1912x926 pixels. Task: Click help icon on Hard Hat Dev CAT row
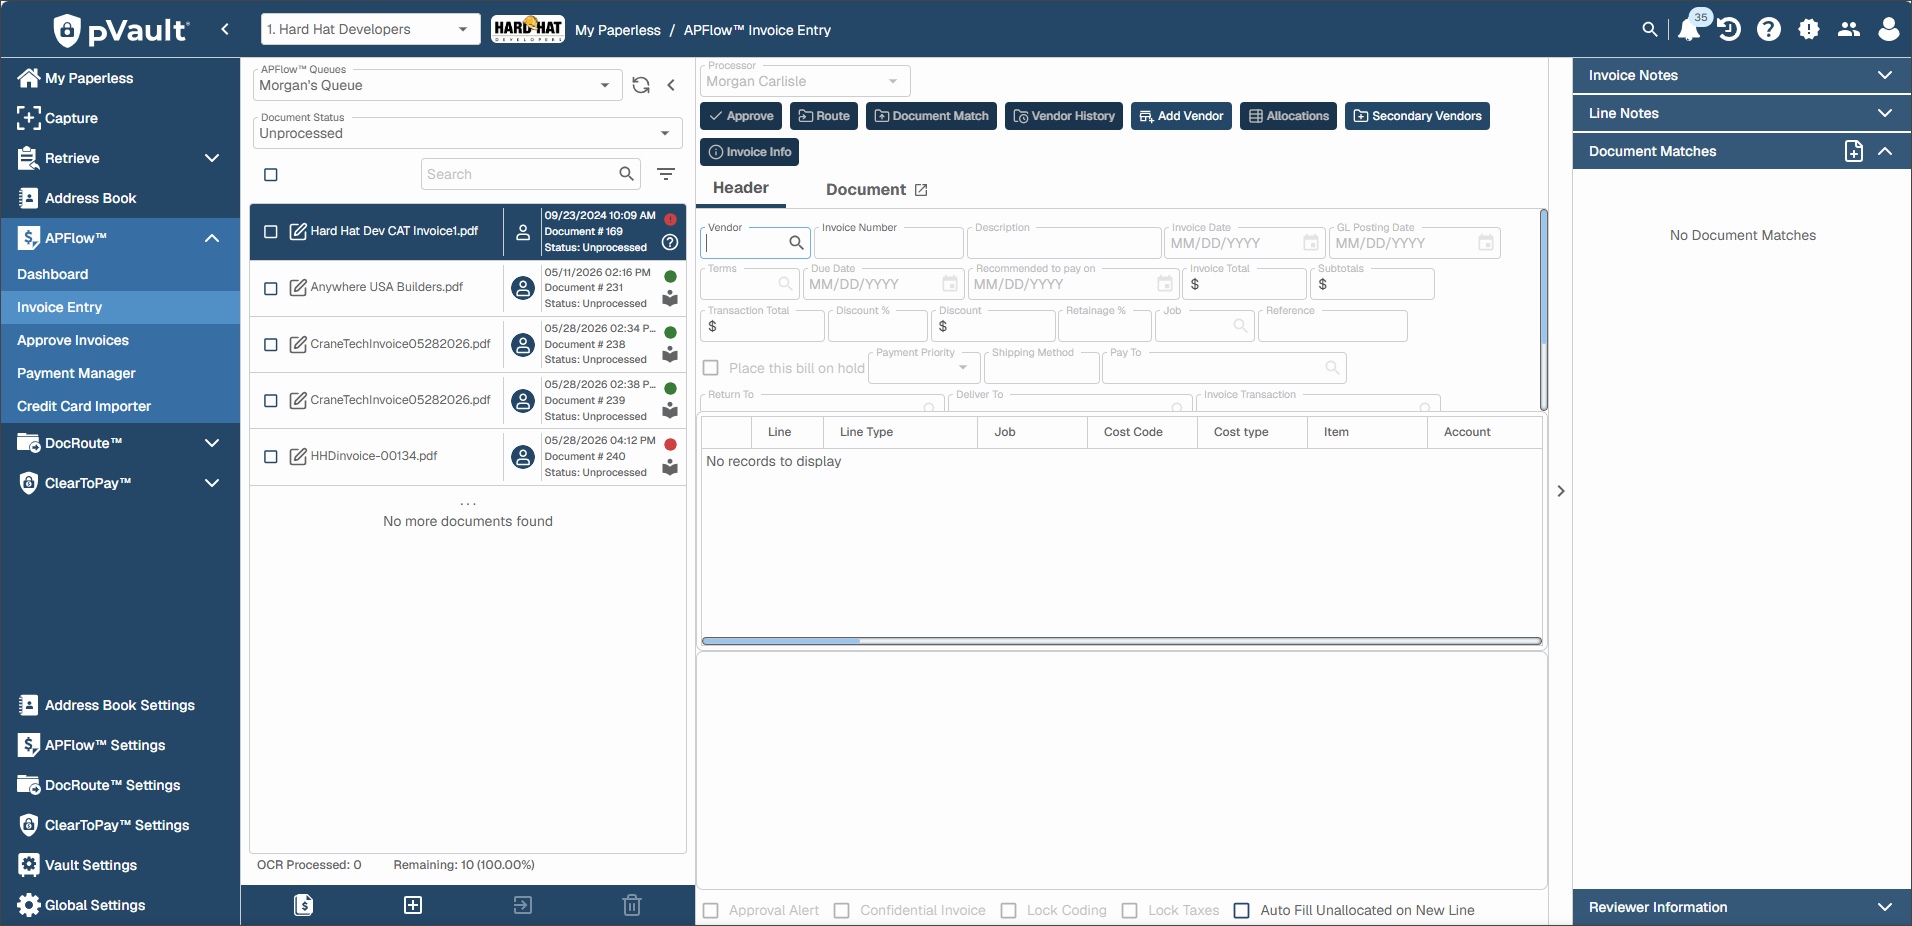tap(670, 242)
